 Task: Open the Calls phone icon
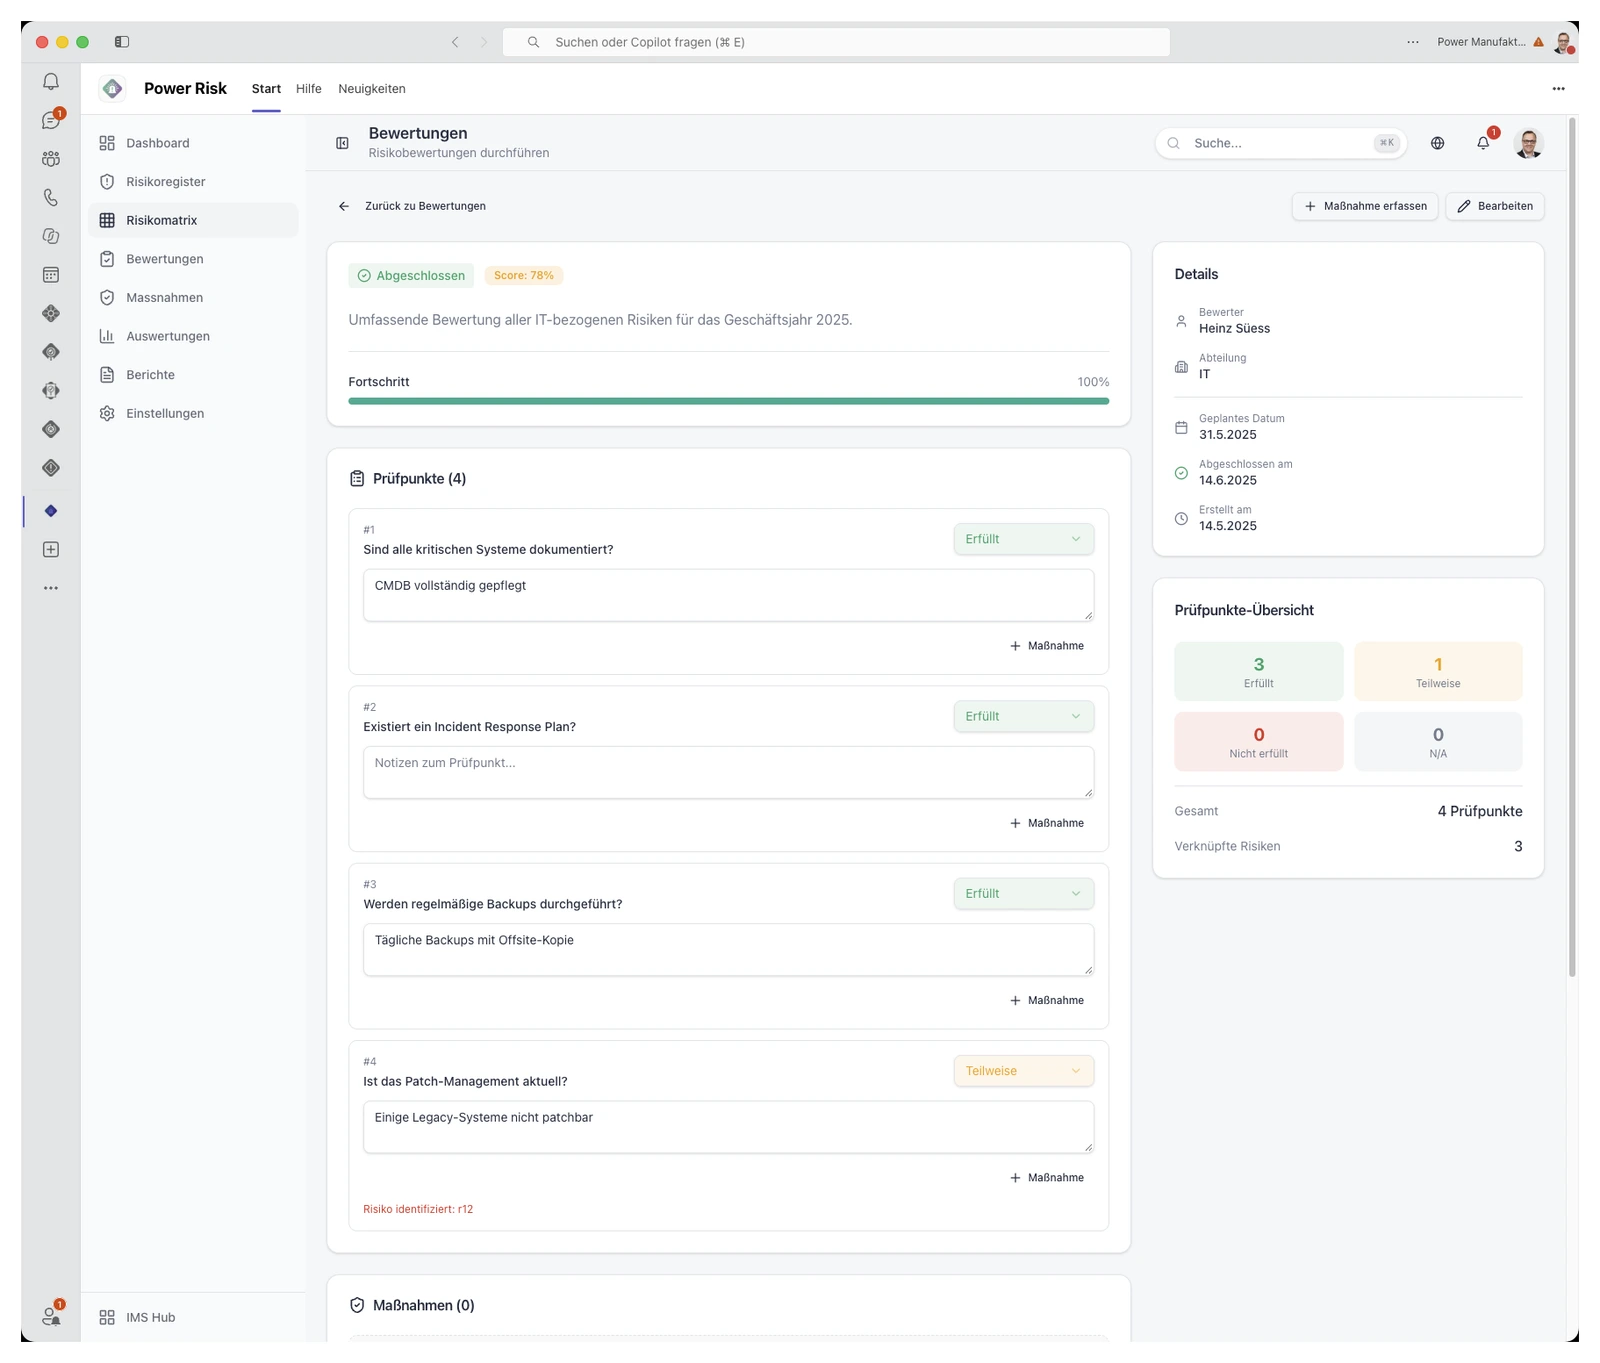click(x=51, y=198)
